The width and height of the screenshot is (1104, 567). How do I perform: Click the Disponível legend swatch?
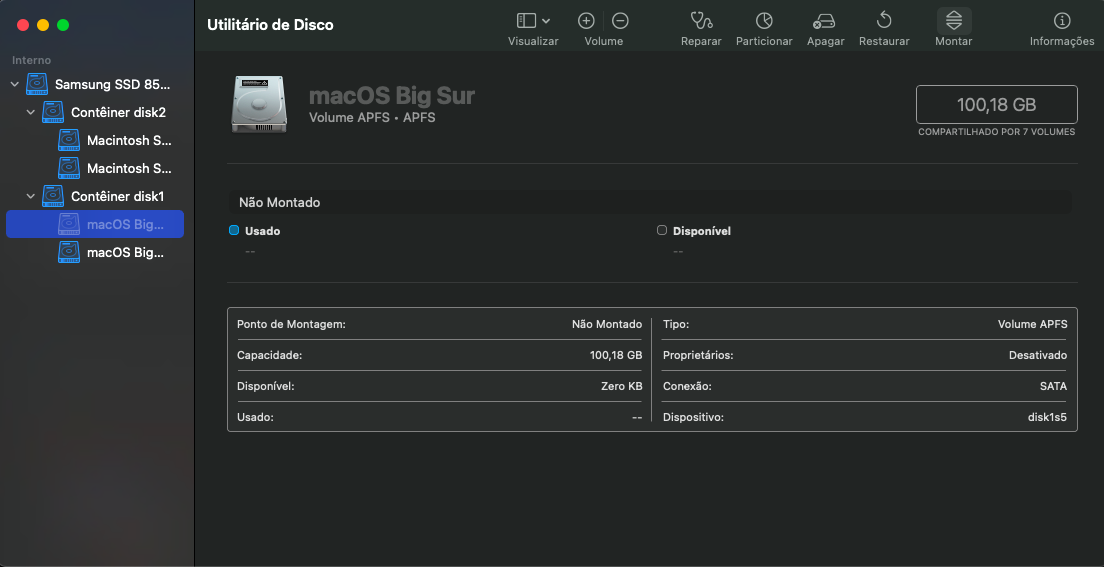tap(661, 230)
